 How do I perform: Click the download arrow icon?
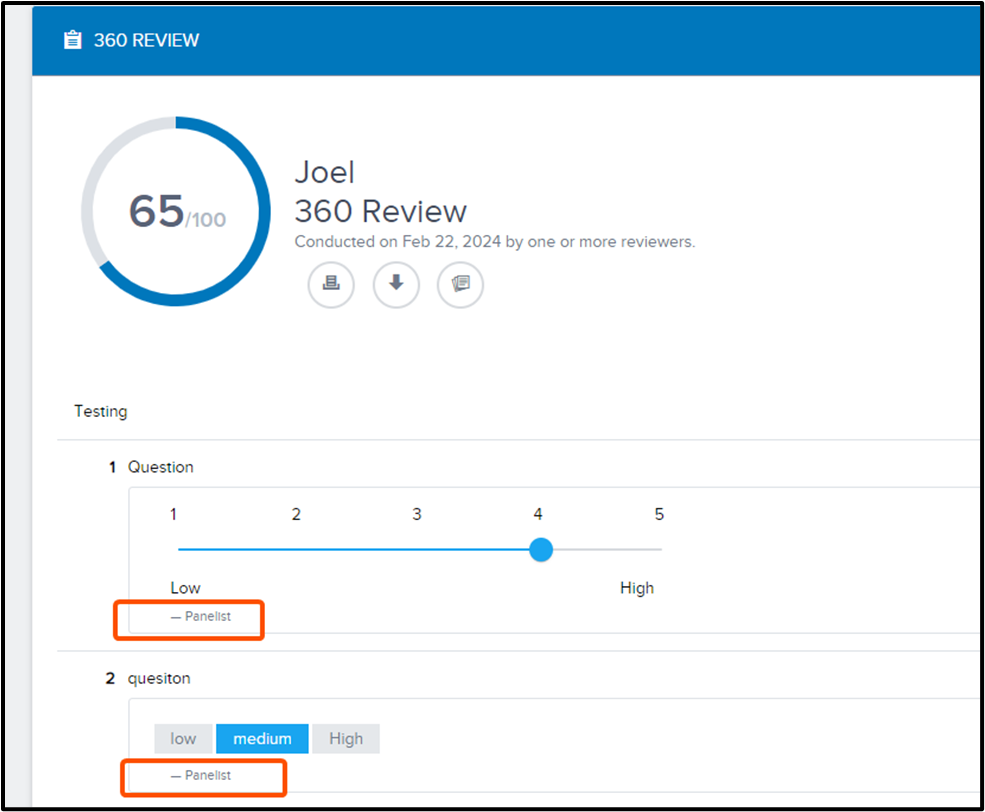(396, 284)
